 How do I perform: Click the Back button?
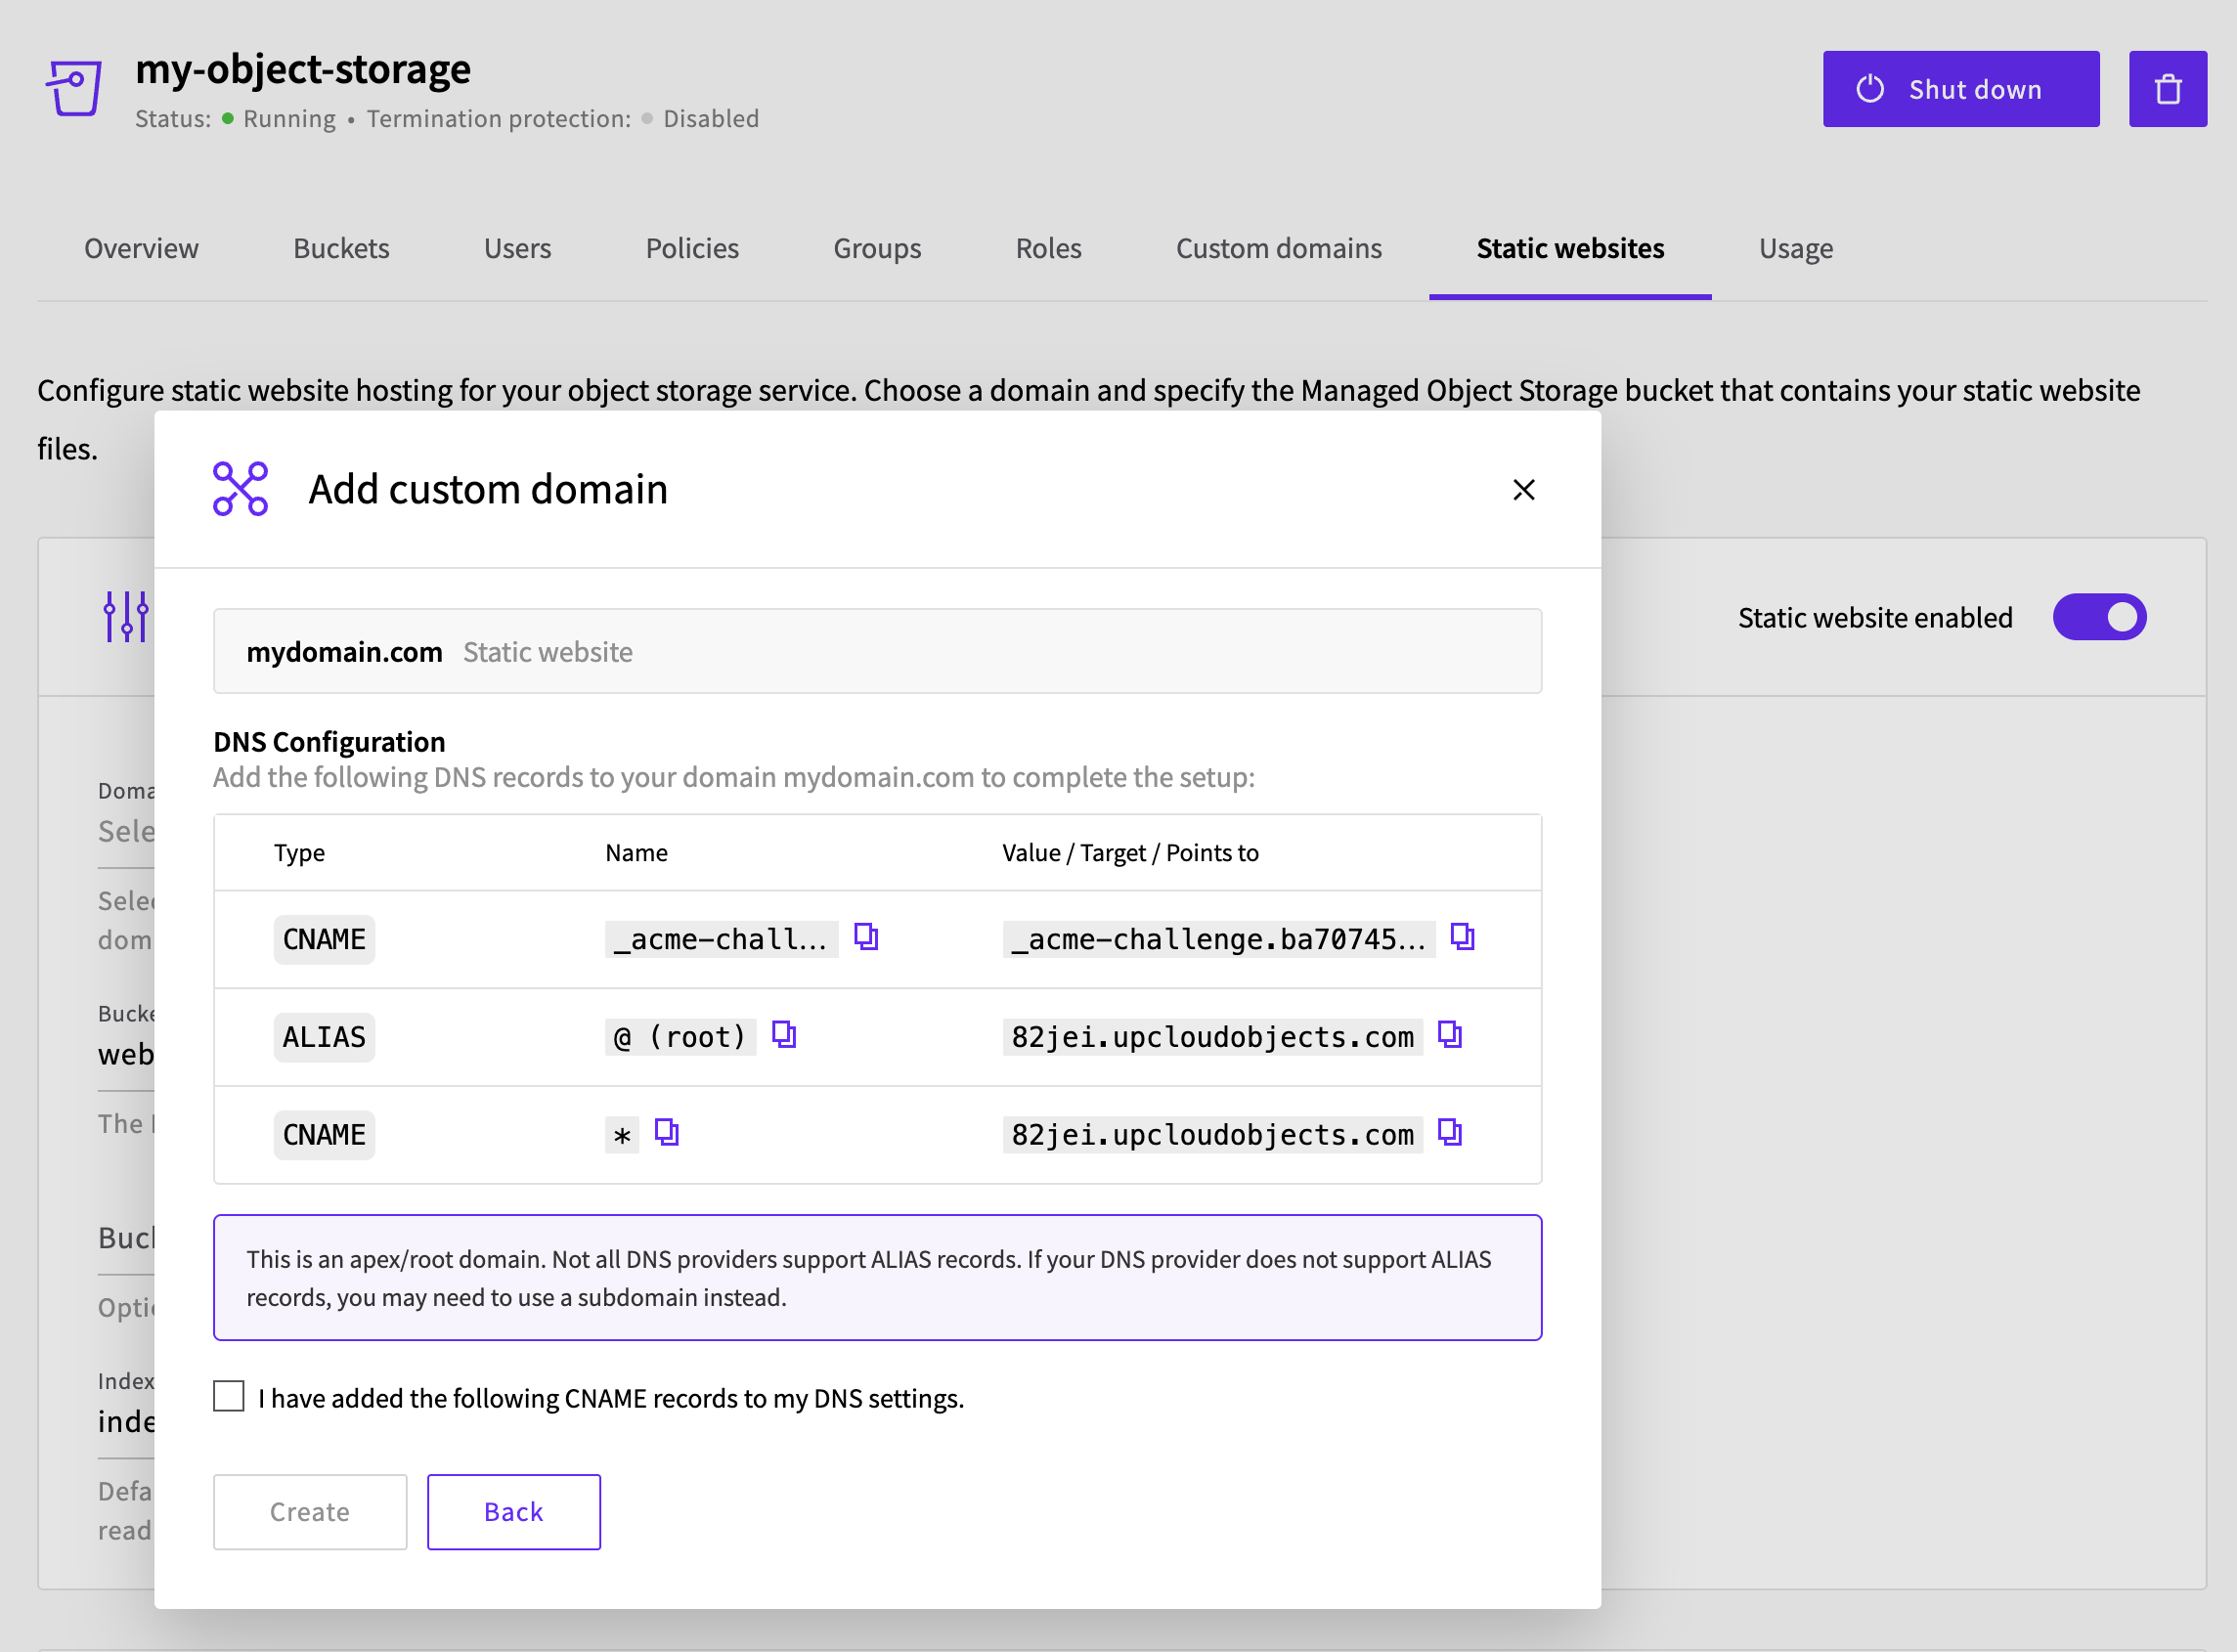[514, 1512]
